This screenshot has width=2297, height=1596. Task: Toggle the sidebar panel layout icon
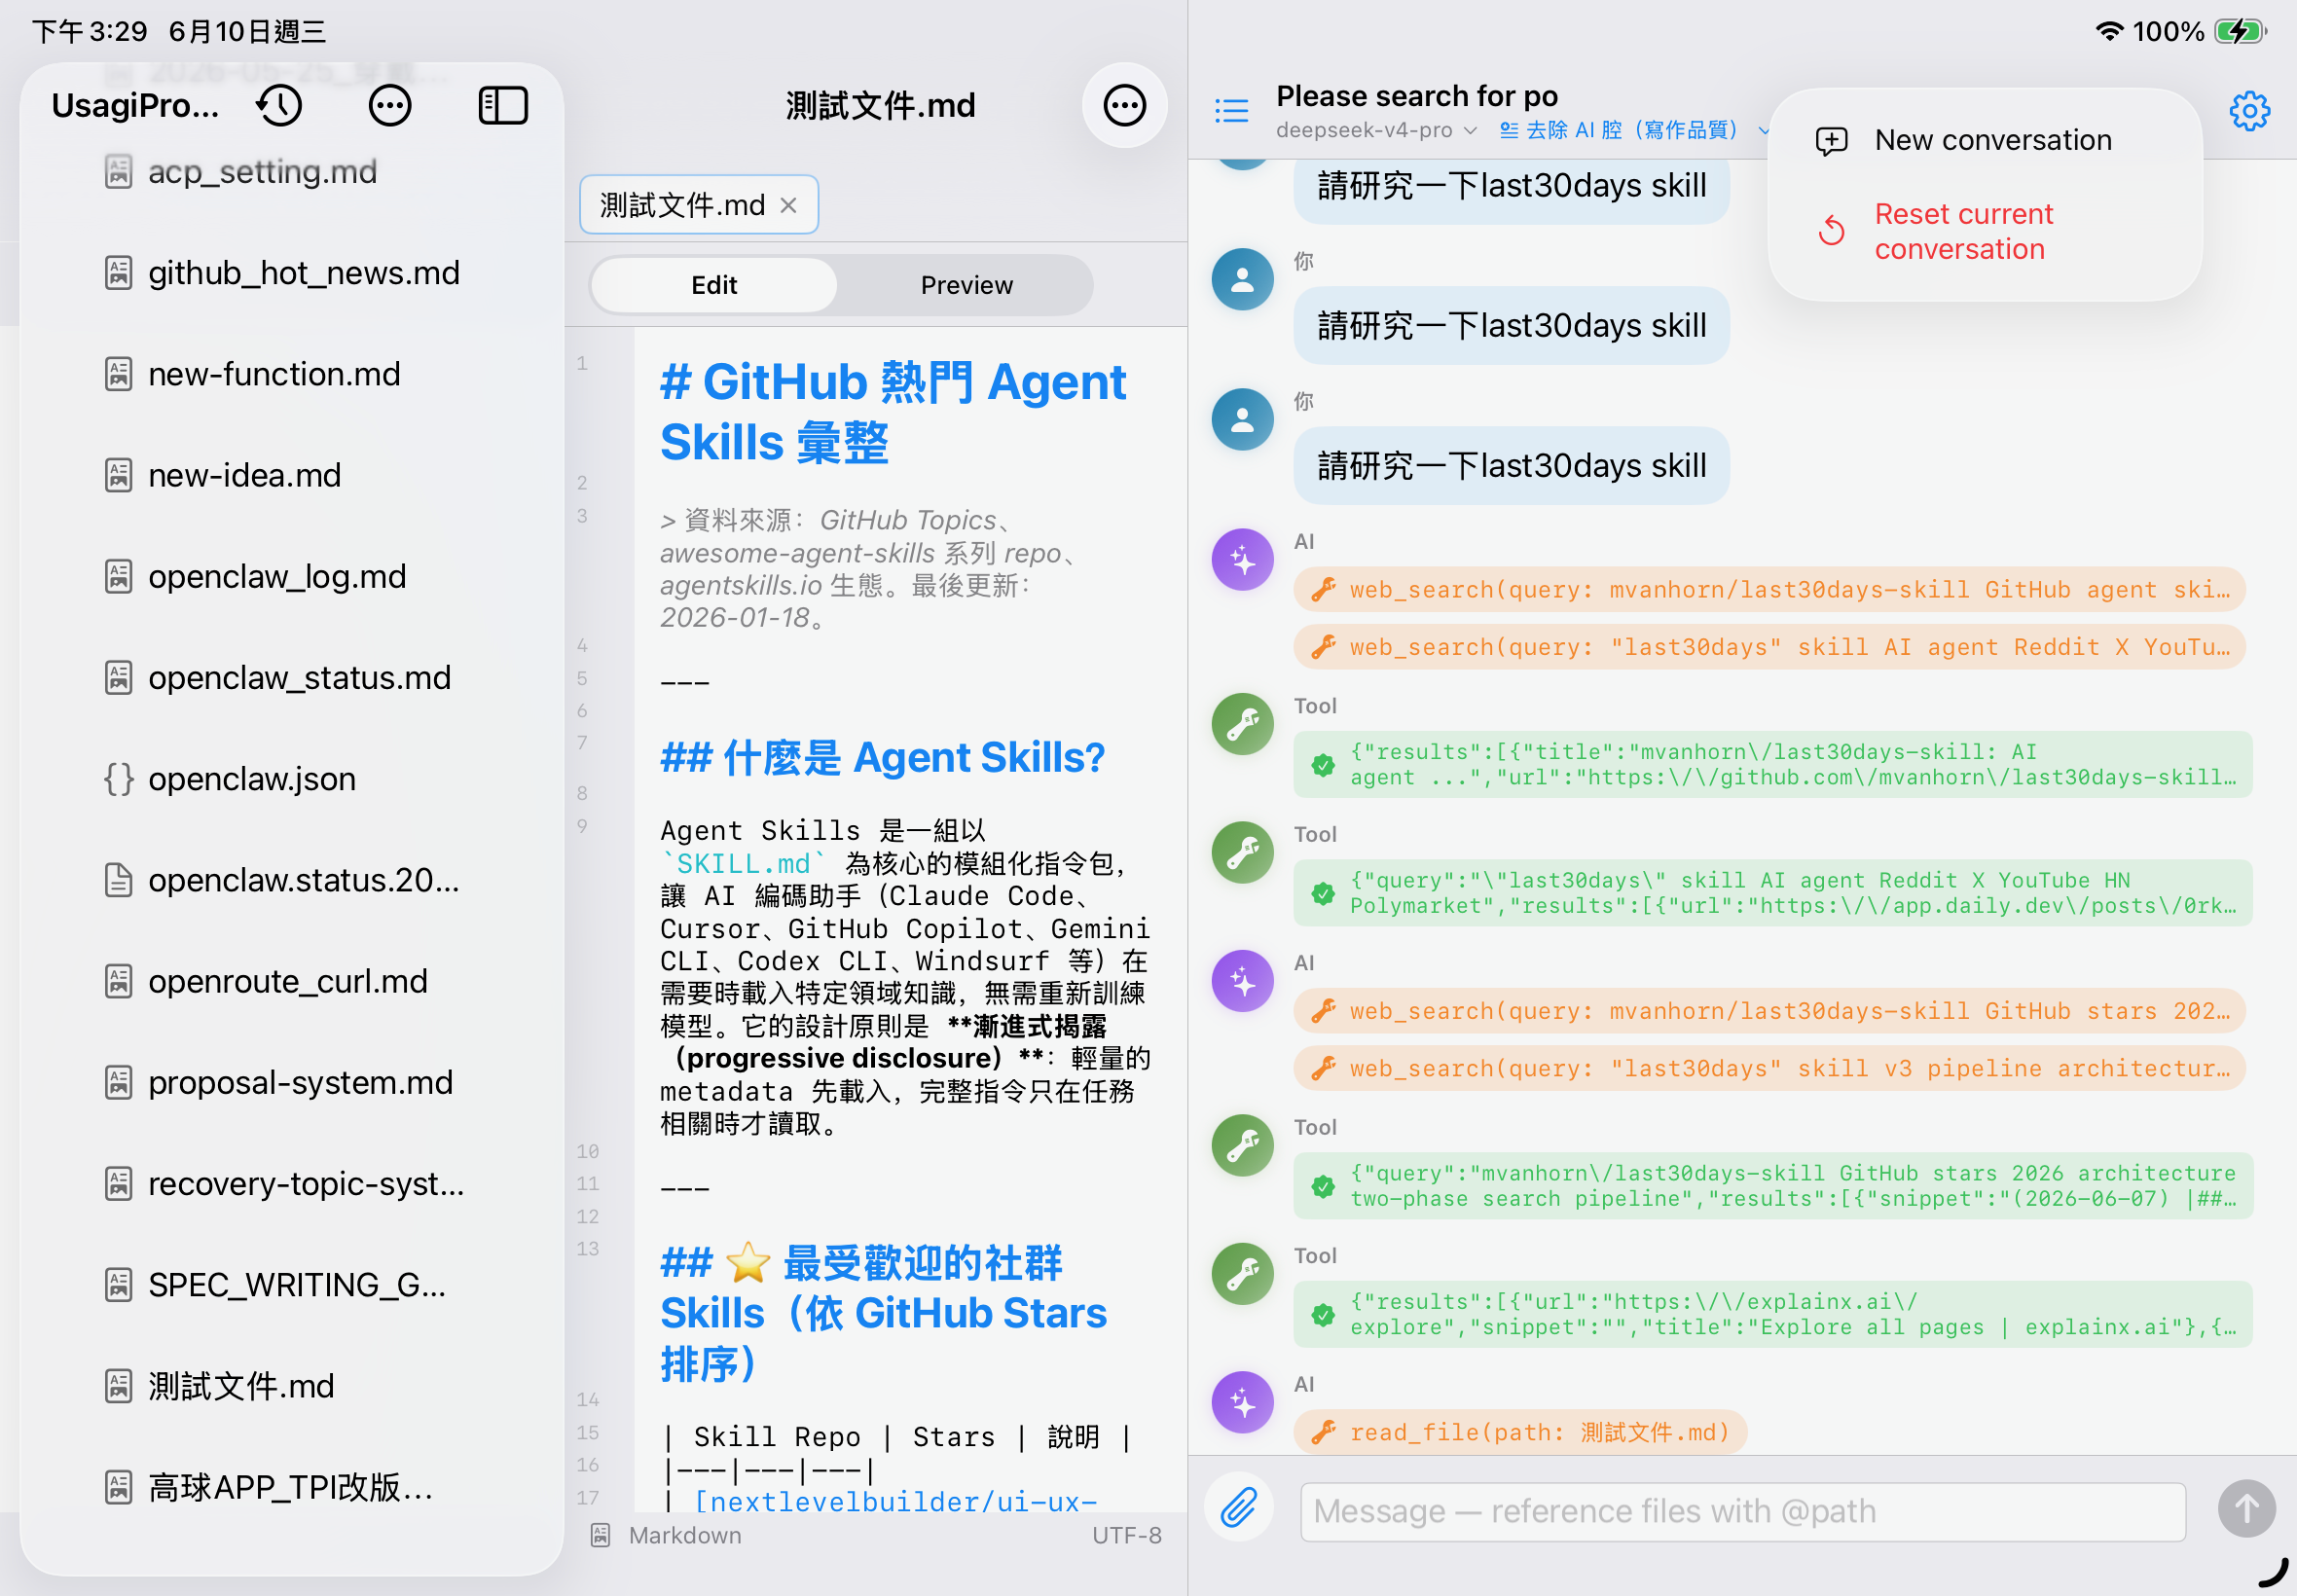tap(503, 106)
